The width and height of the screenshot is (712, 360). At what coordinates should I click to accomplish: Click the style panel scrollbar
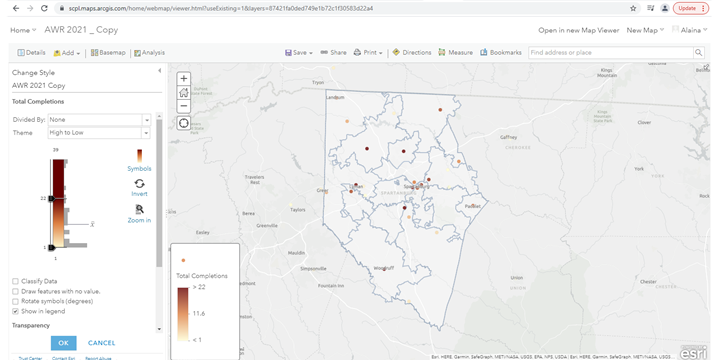tap(159, 193)
